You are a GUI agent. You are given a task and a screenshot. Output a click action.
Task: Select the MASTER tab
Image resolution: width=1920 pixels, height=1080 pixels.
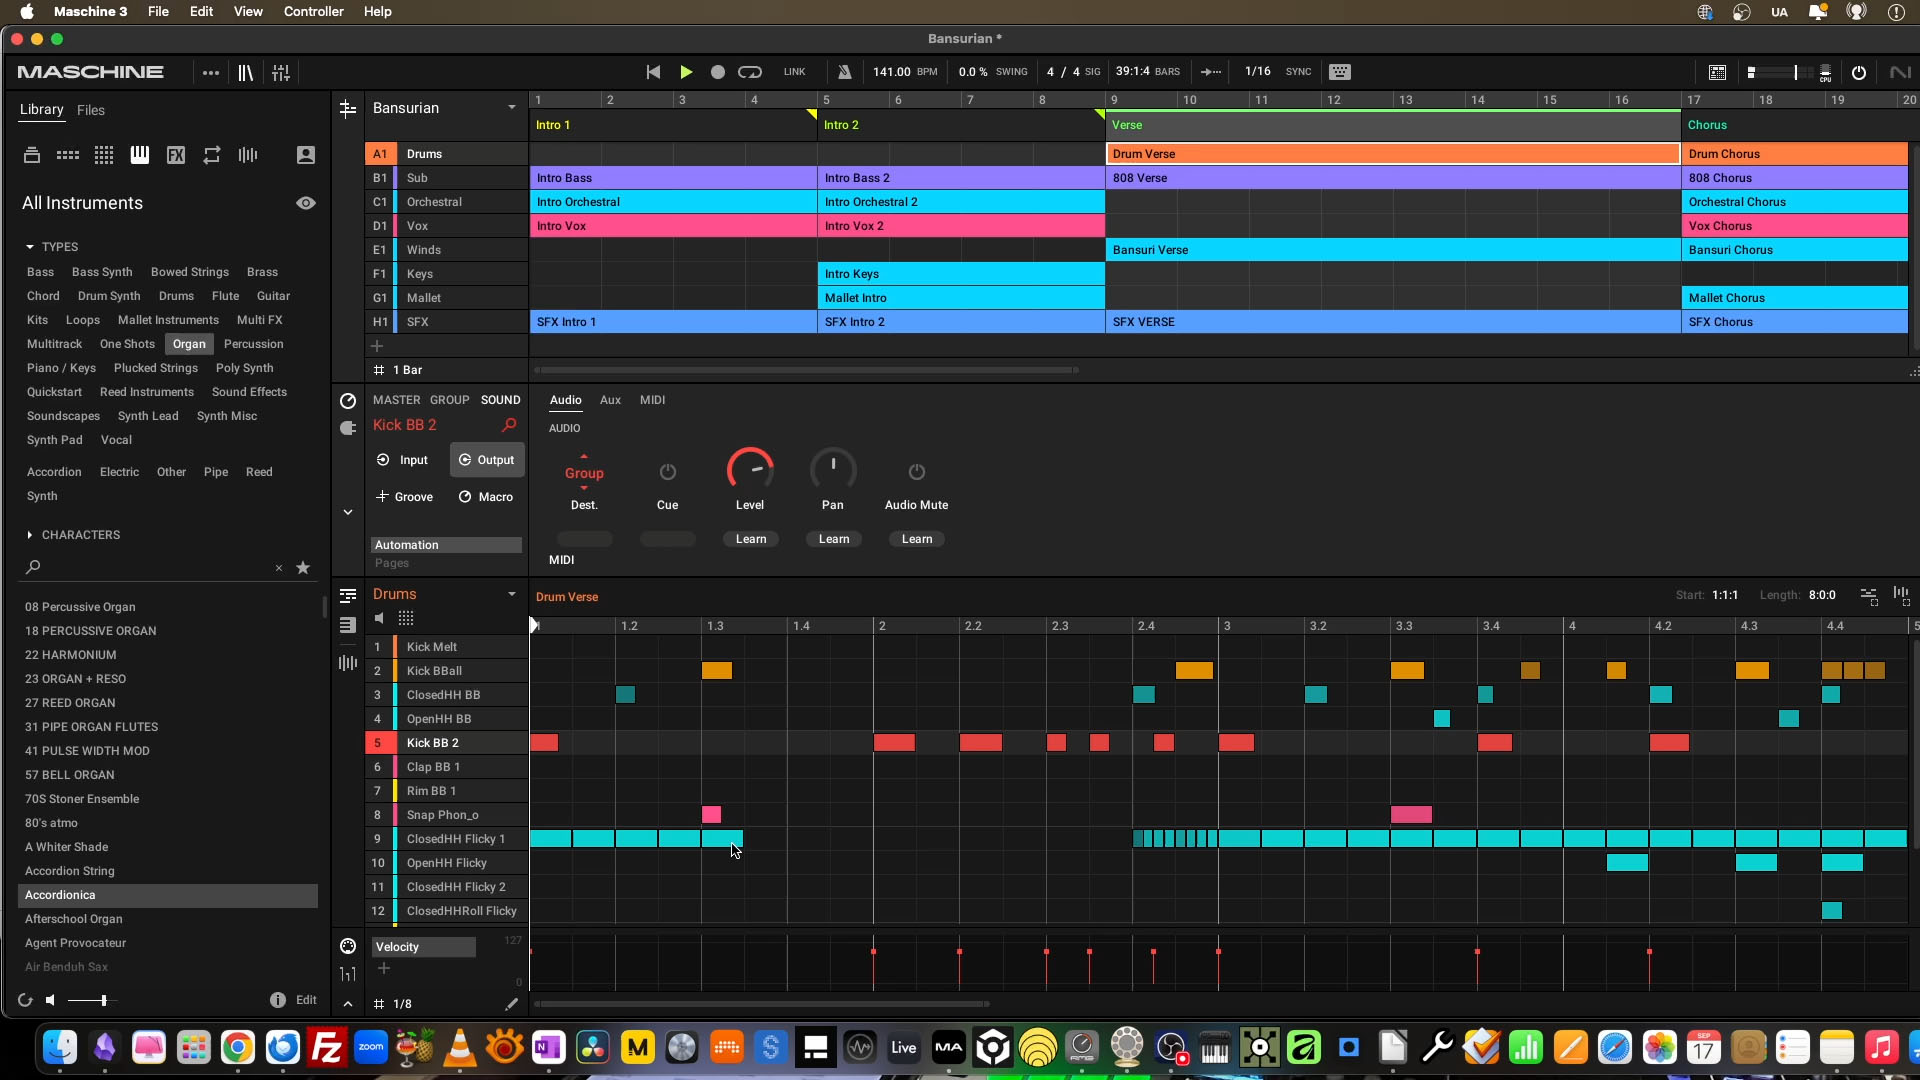(x=397, y=400)
